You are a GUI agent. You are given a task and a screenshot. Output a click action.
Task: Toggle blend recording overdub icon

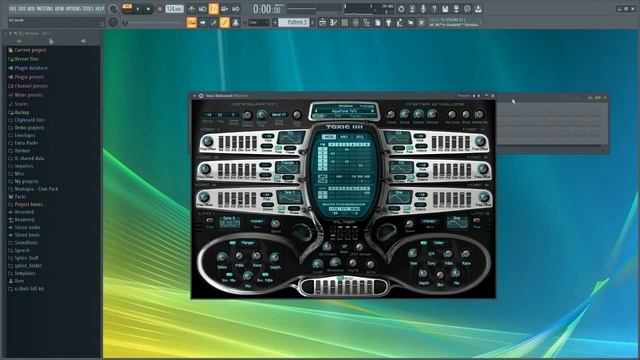pos(224,9)
